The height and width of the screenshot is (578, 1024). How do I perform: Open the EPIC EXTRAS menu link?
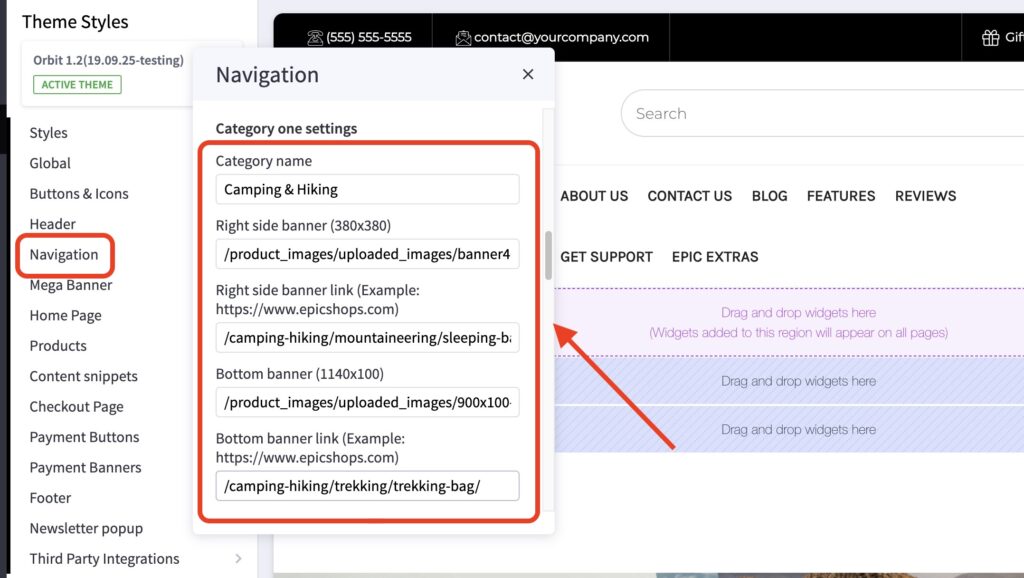pyautogui.click(x=714, y=257)
